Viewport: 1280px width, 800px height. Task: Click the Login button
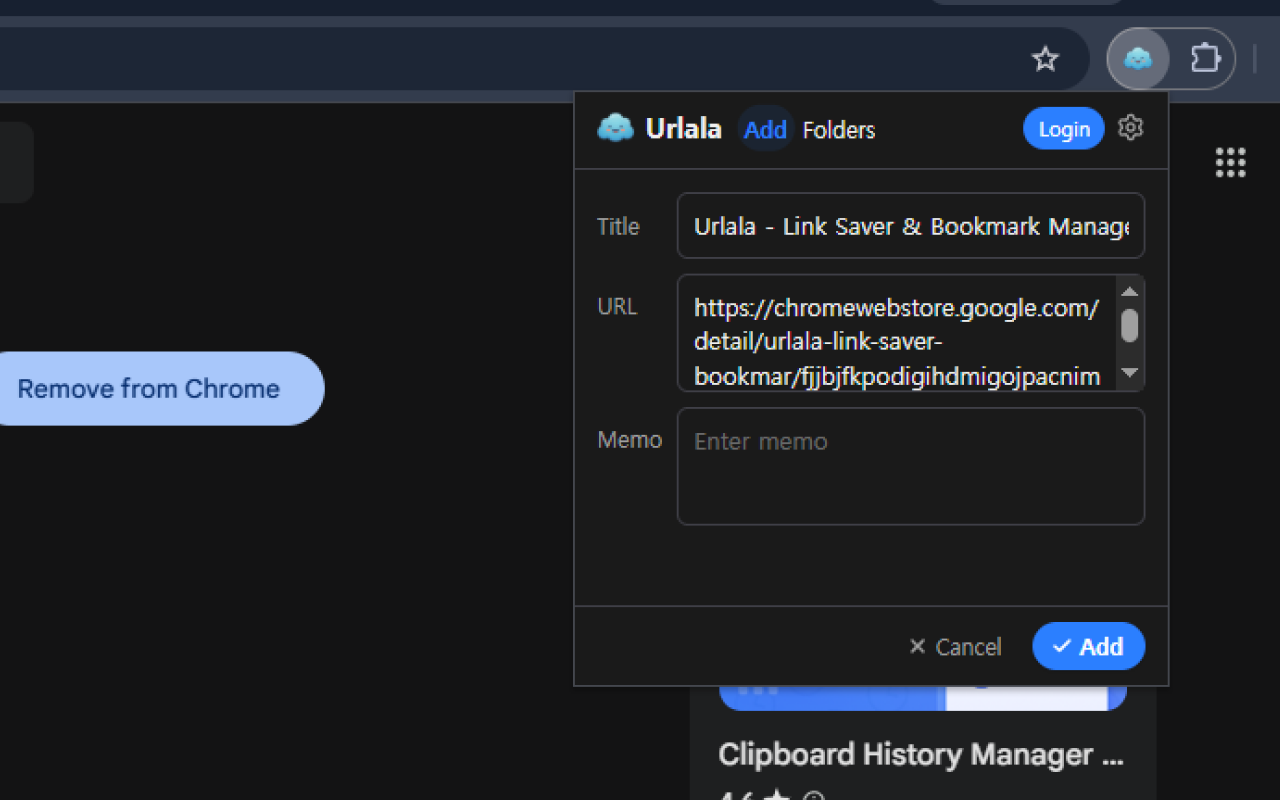click(1063, 129)
